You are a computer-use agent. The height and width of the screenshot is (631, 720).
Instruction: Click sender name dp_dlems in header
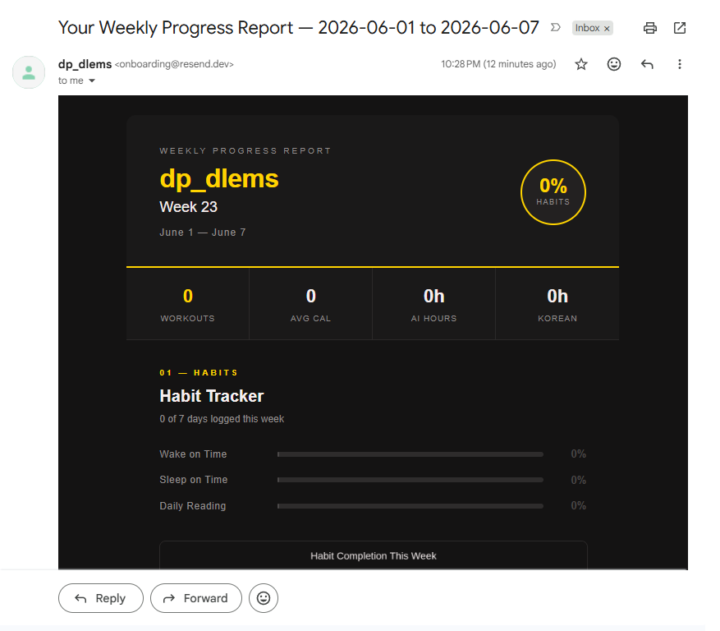(85, 64)
